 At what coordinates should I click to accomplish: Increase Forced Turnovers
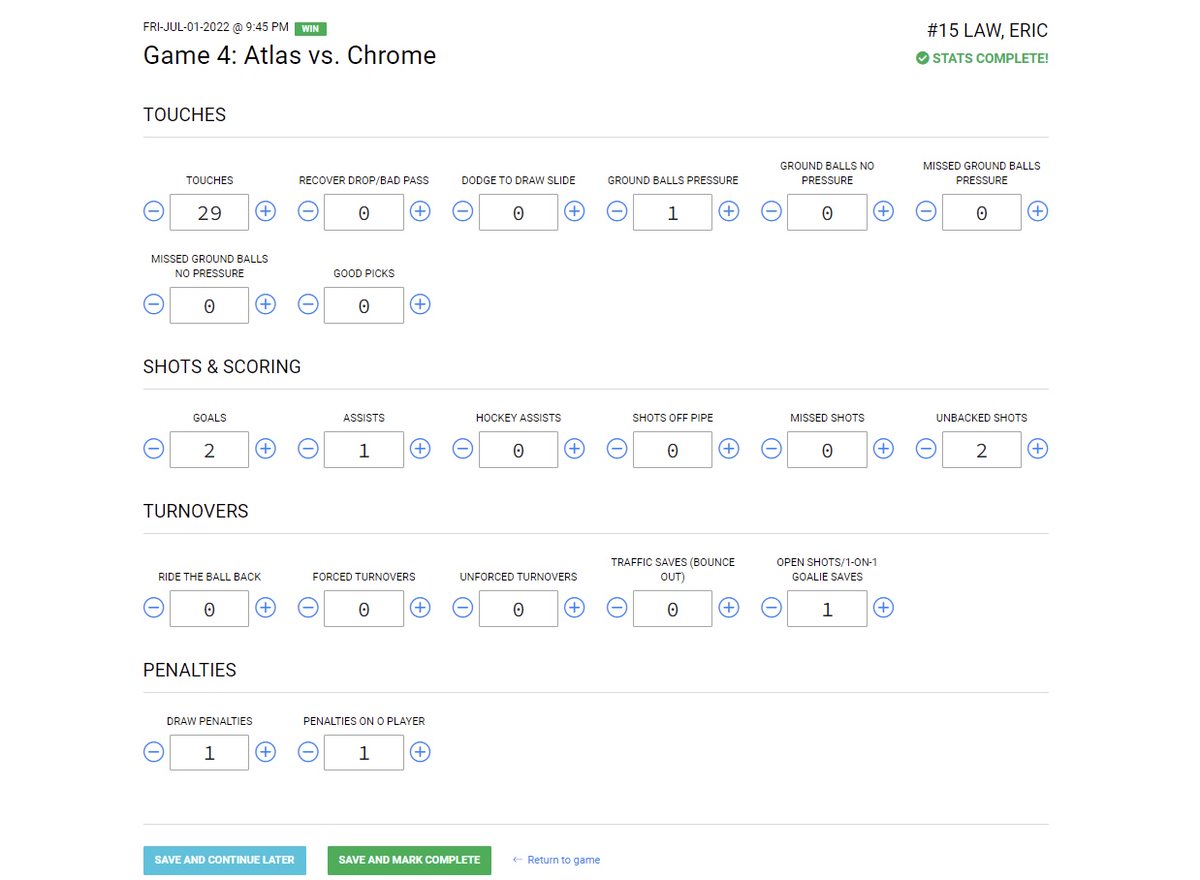pos(420,607)
